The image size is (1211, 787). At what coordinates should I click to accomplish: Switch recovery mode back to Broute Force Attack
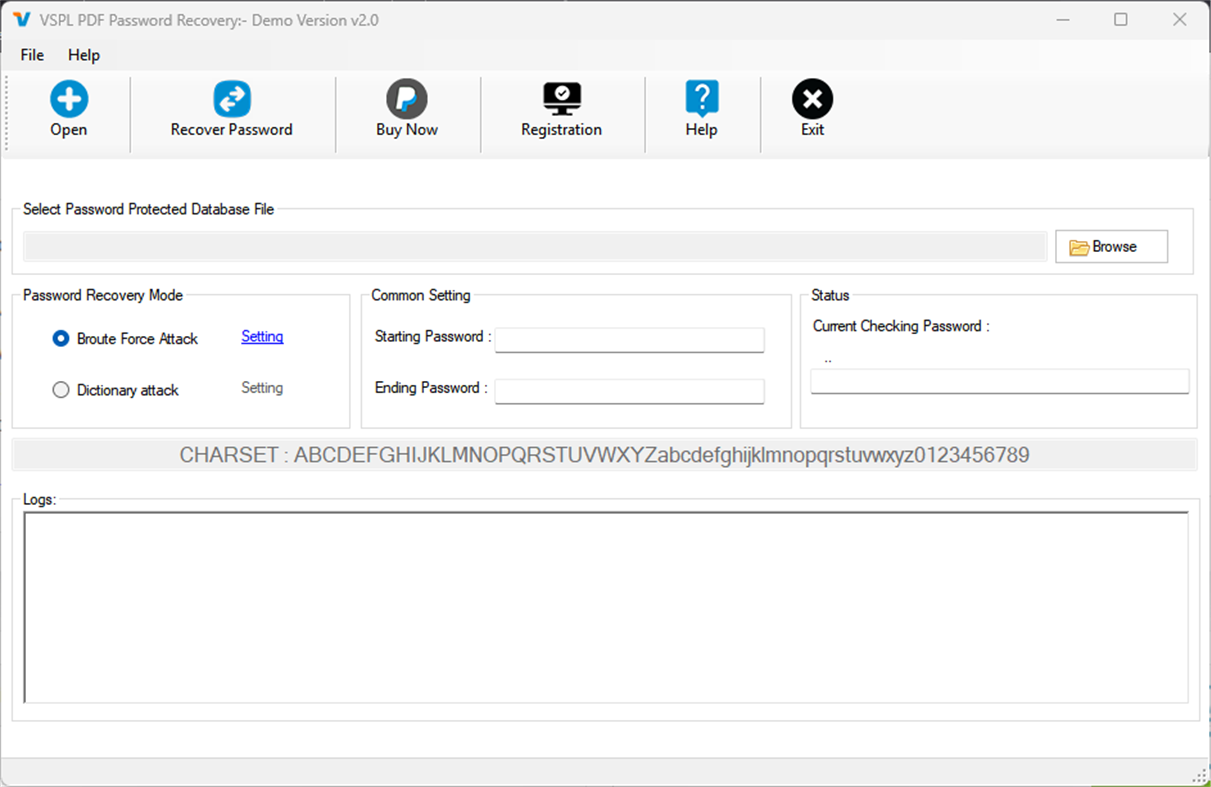(x=60, y=338)
